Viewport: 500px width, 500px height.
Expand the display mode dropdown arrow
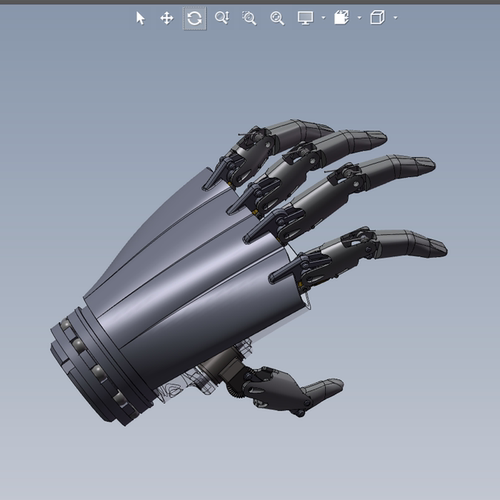click(x=323, y=18)
